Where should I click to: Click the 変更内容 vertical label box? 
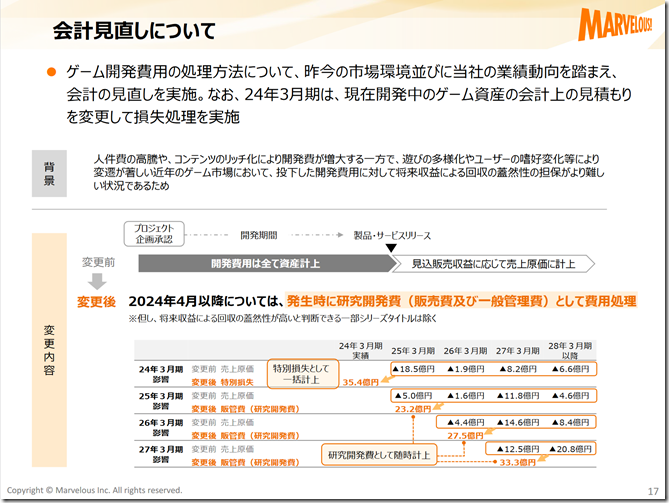coord(49,350)
